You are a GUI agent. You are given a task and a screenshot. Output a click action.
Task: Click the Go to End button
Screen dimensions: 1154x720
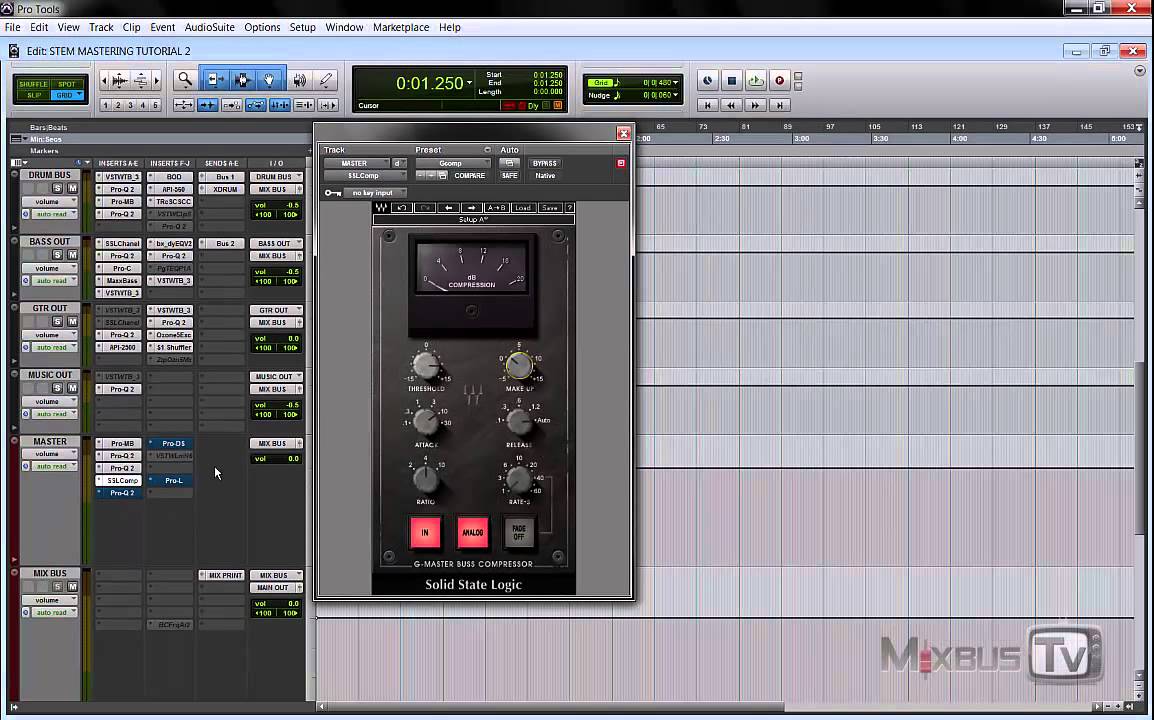click(779, 105)
